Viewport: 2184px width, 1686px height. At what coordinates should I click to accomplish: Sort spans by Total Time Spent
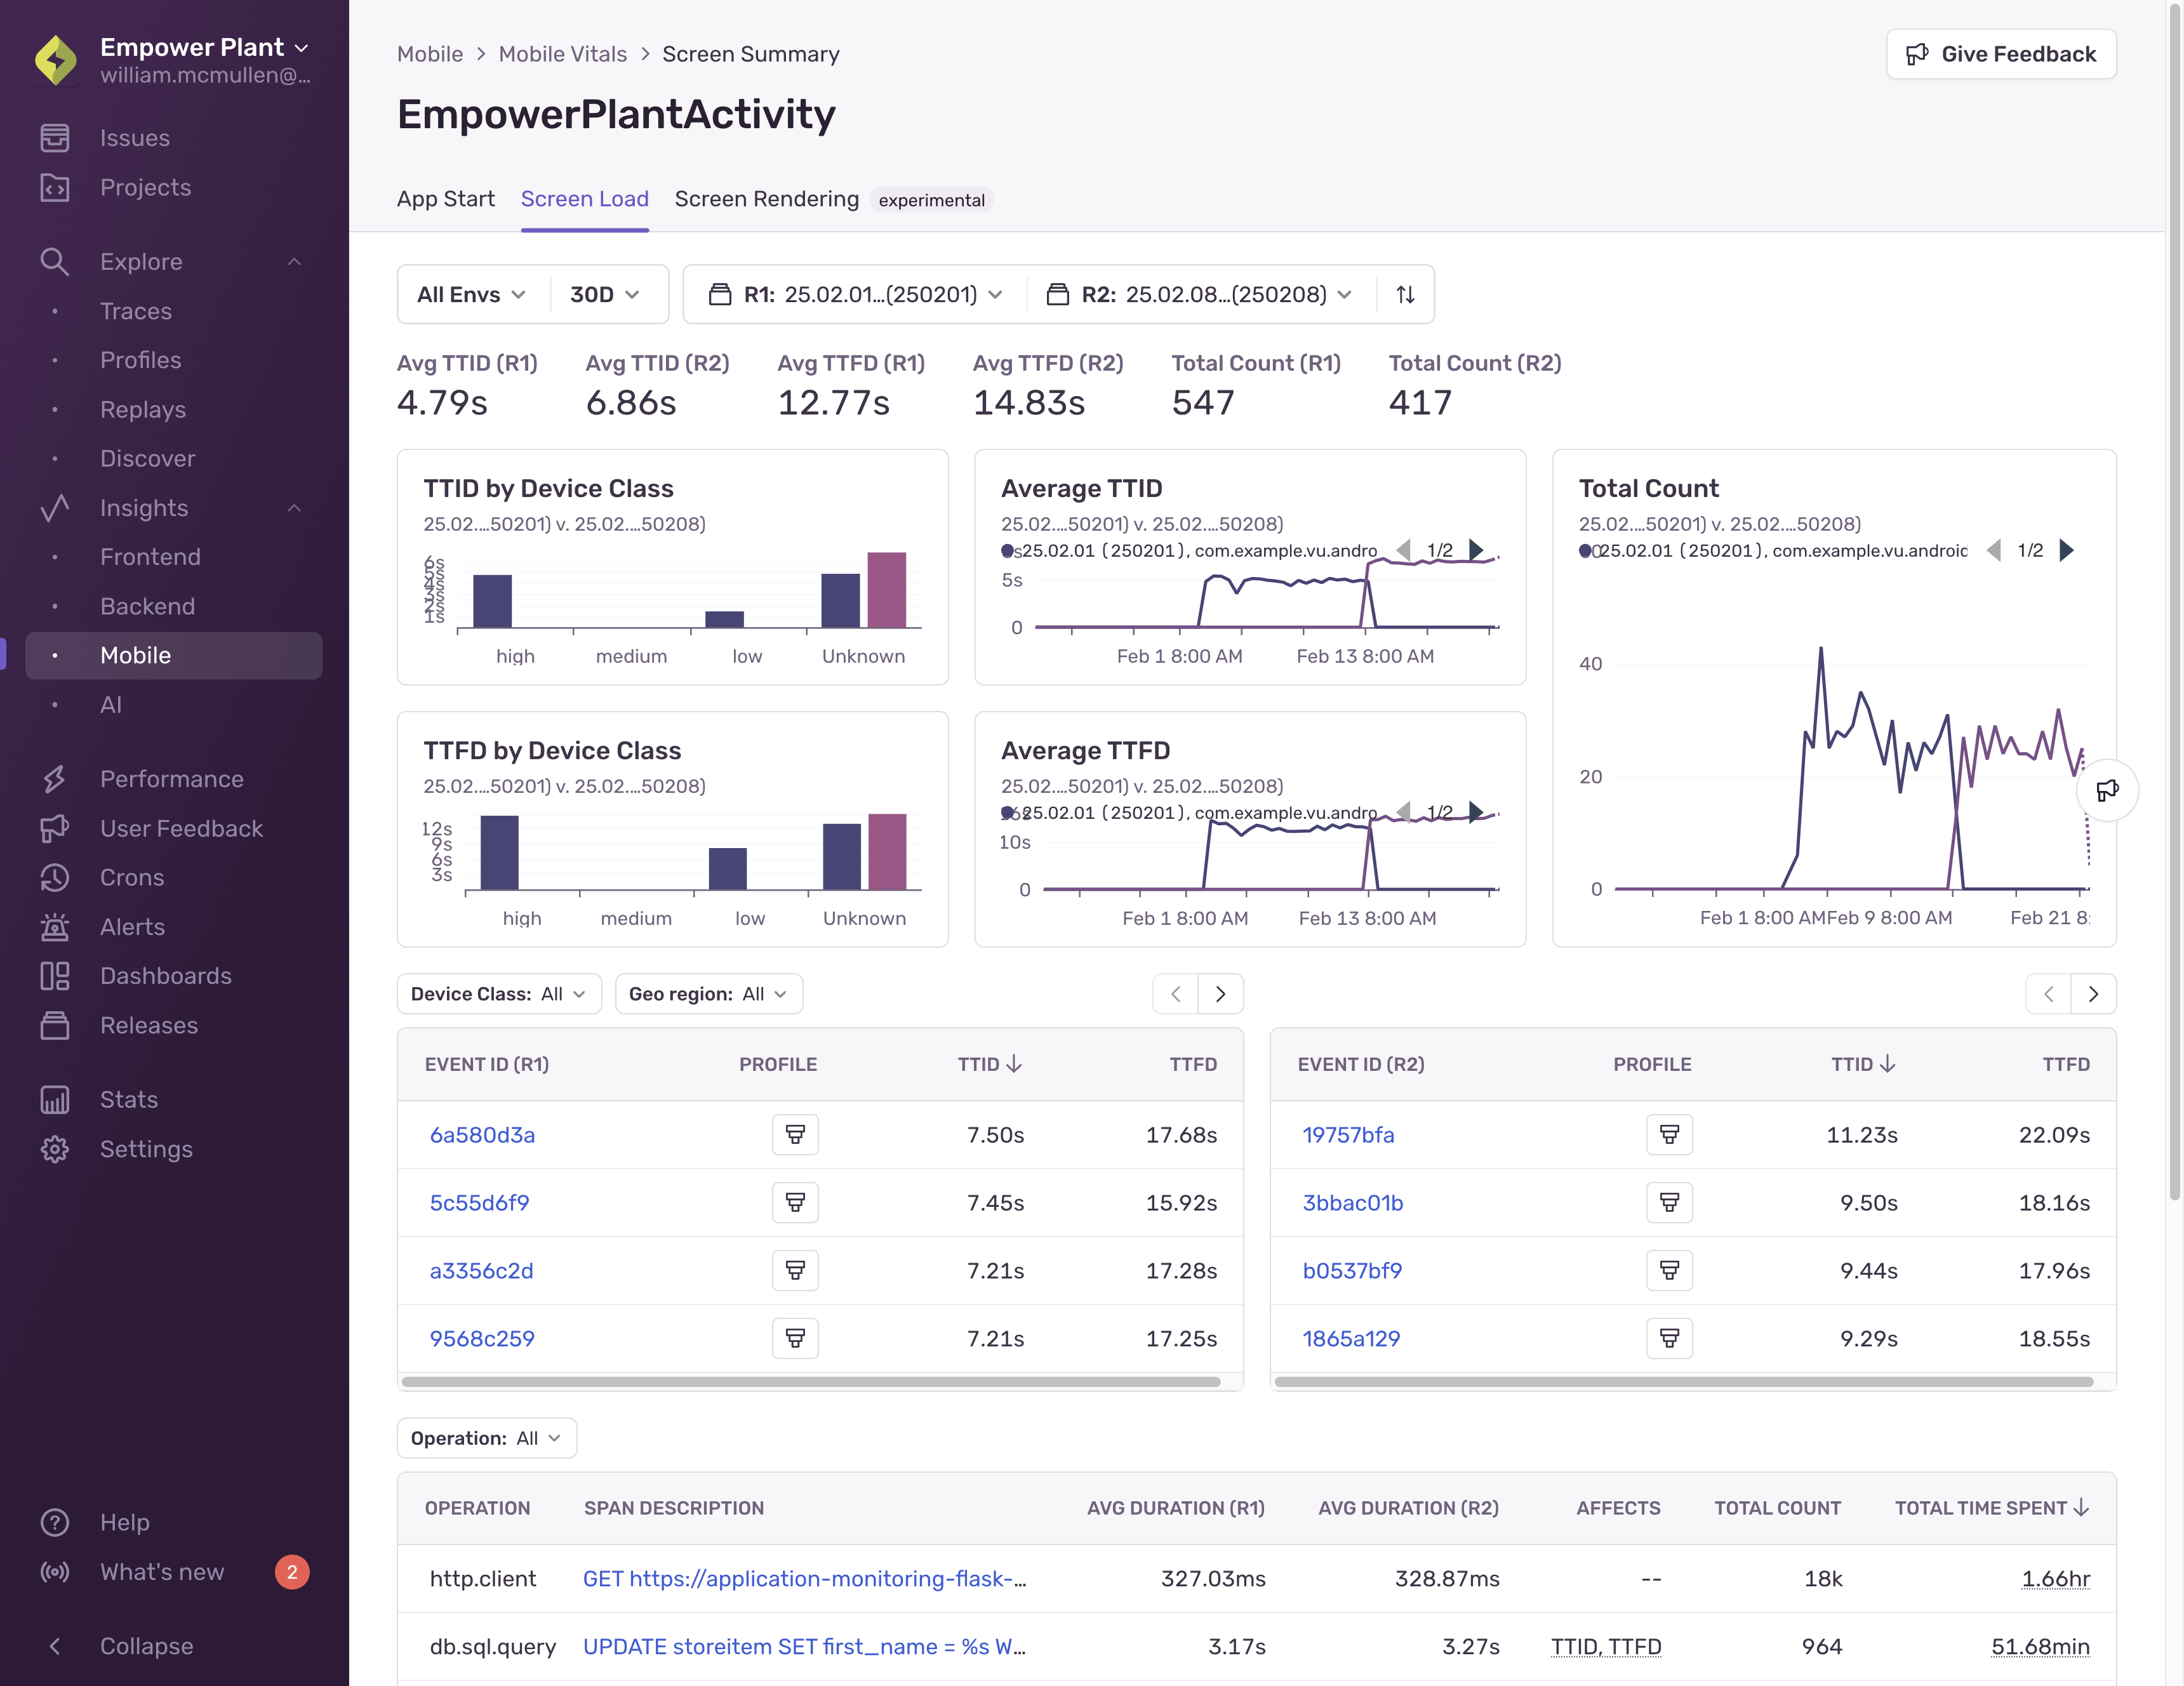[1991, 1508]
